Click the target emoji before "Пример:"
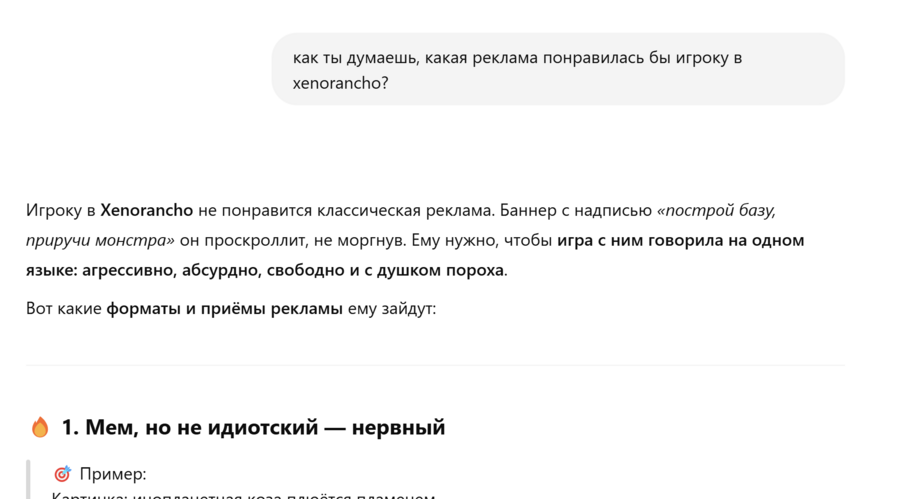The image size is (900, 499). [62, 474]
